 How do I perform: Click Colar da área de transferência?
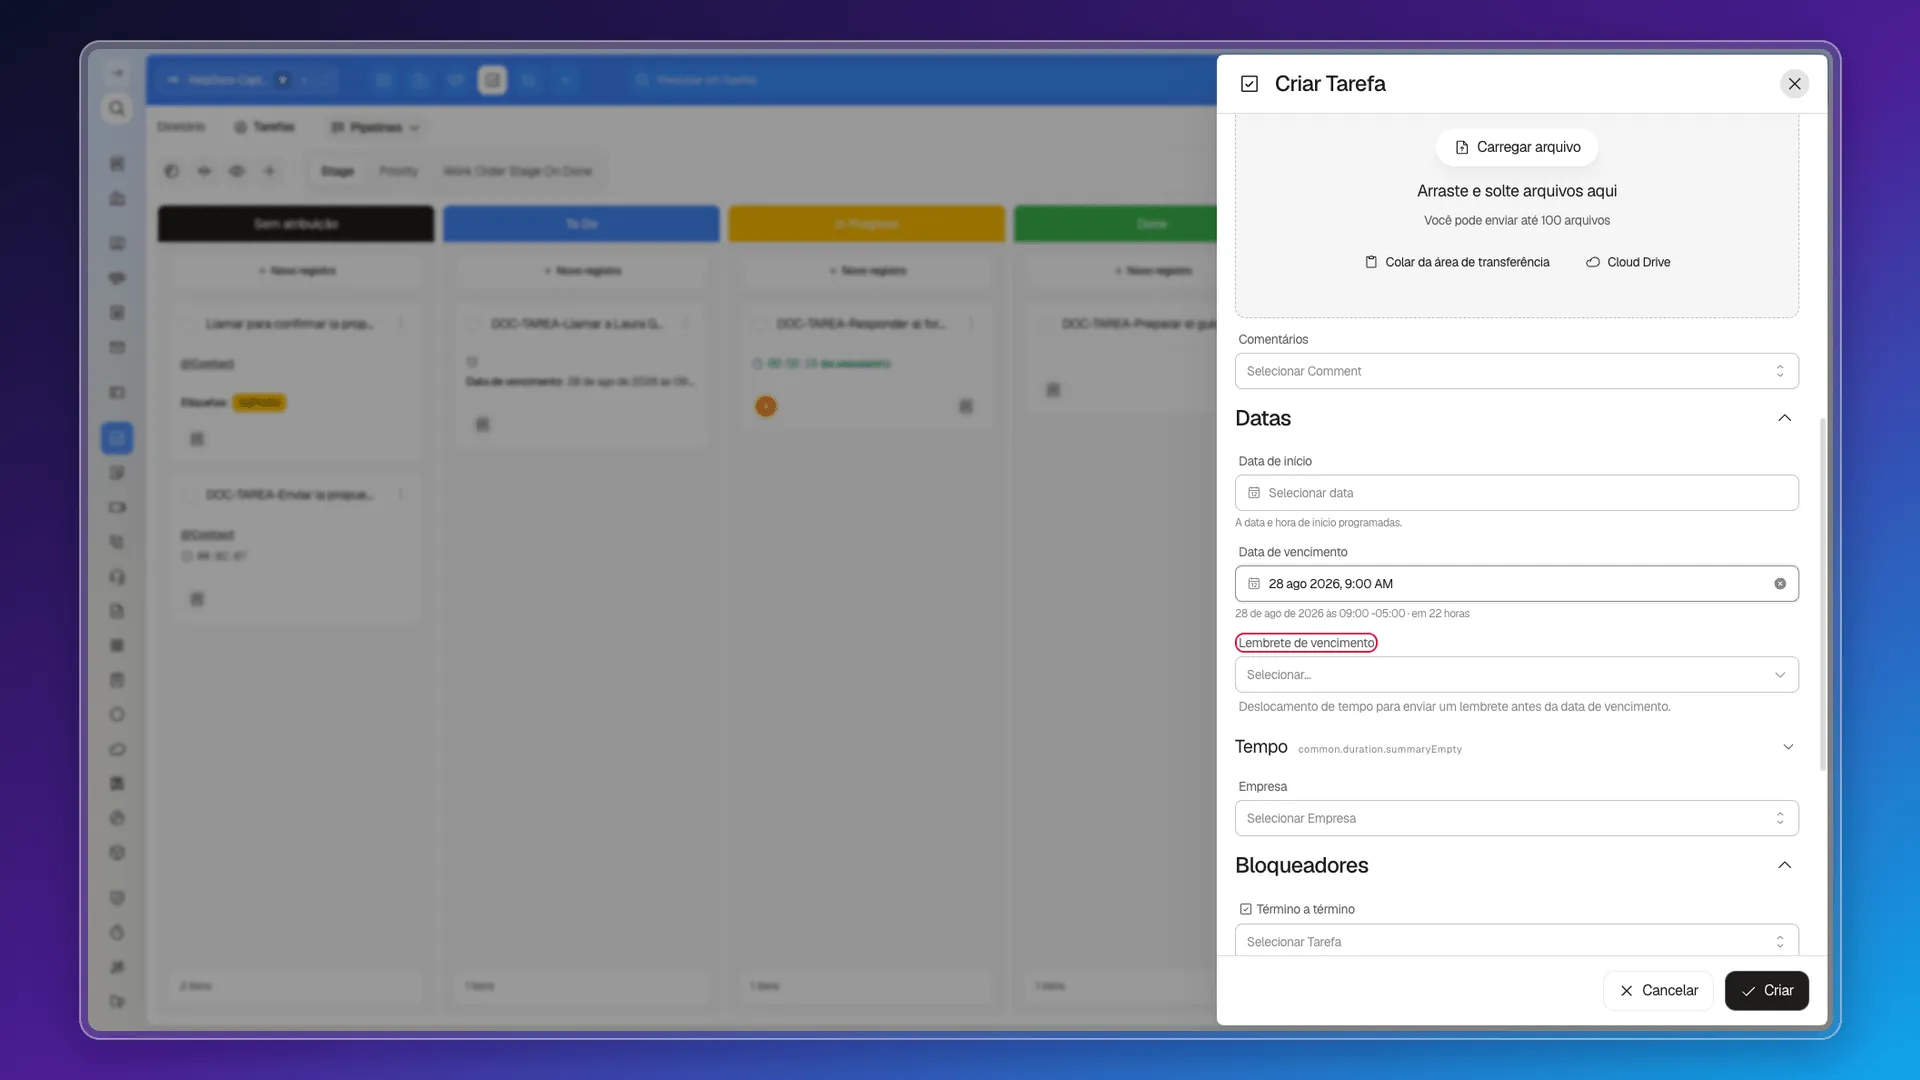point(1457,262)
